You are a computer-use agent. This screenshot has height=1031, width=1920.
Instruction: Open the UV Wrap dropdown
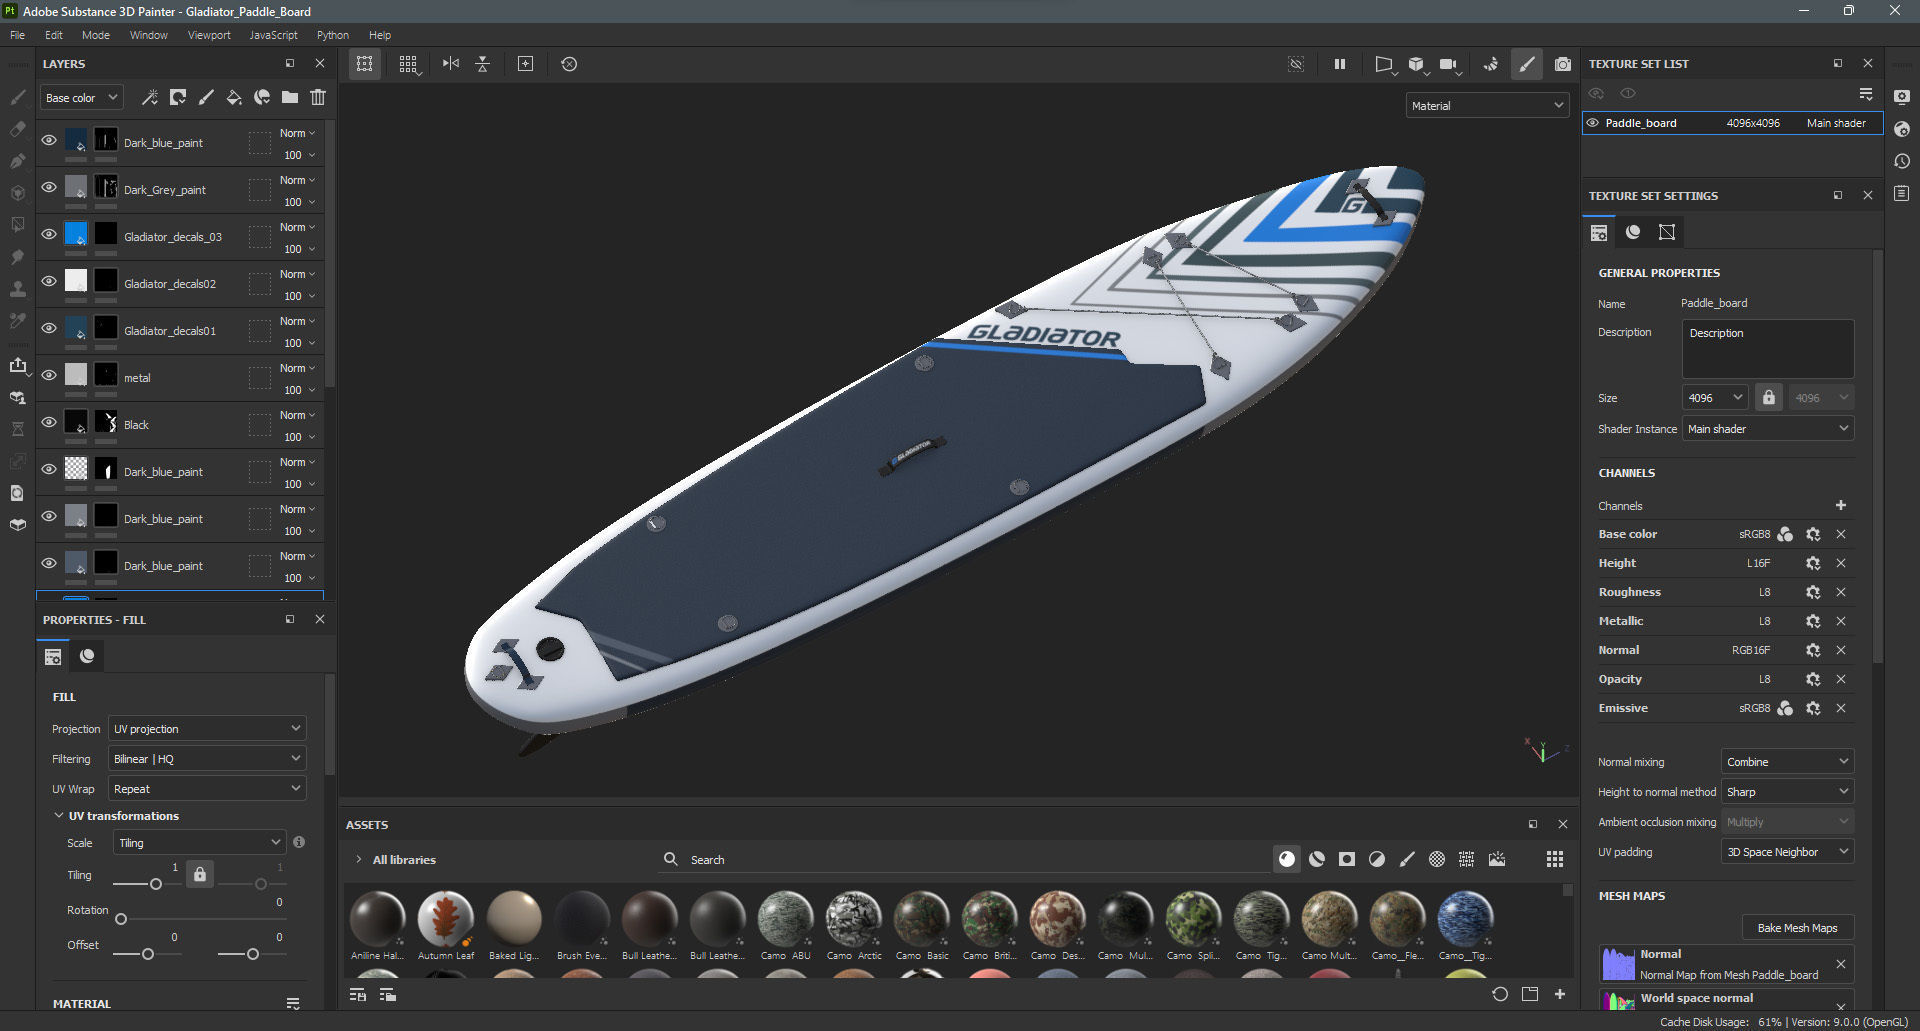(207, 788)
